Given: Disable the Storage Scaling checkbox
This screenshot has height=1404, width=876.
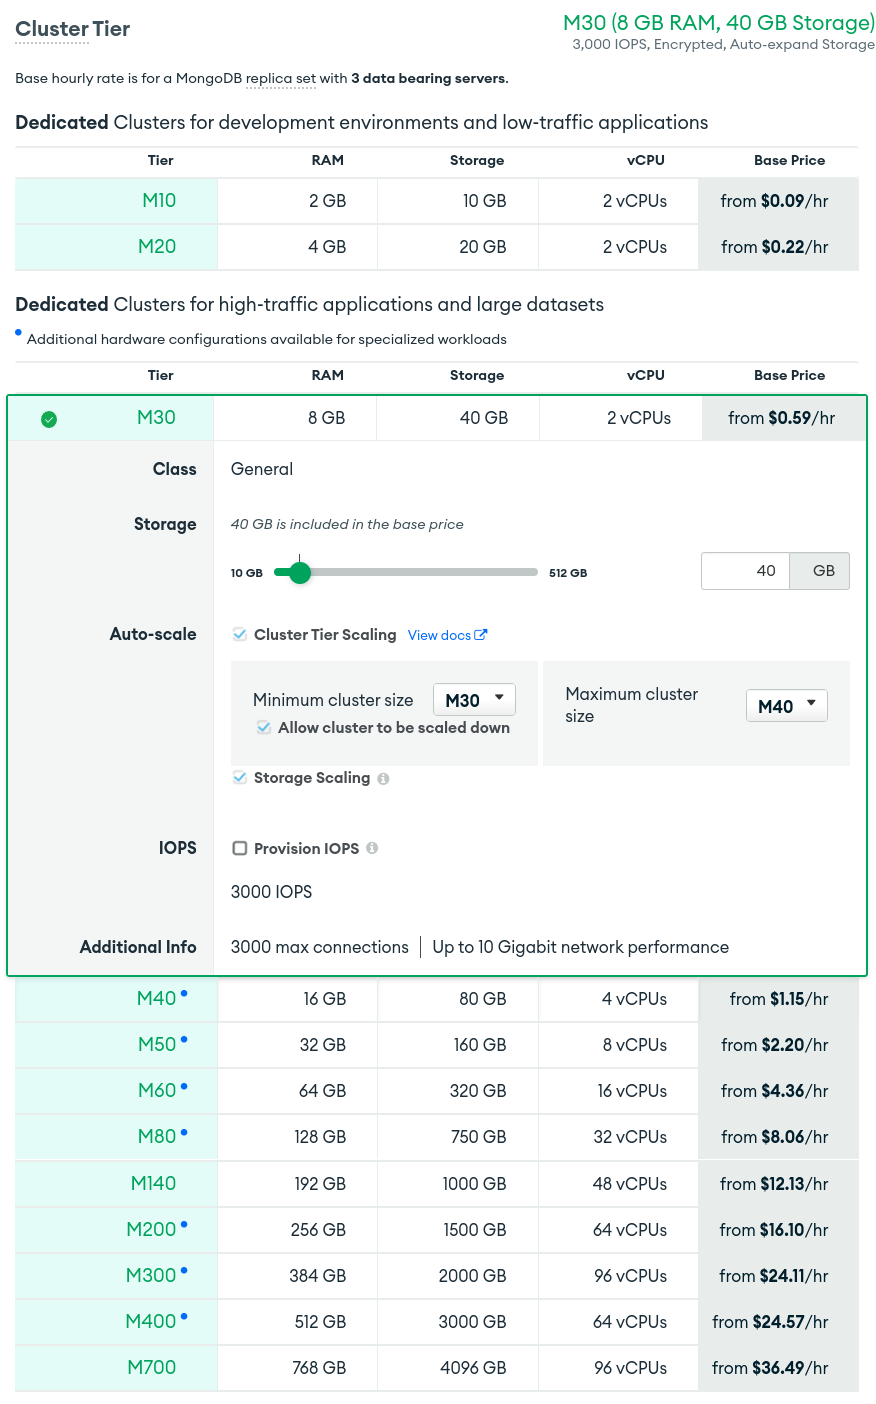Looking at the screenshot, I should pyautogui.click(x=240, y=778).
